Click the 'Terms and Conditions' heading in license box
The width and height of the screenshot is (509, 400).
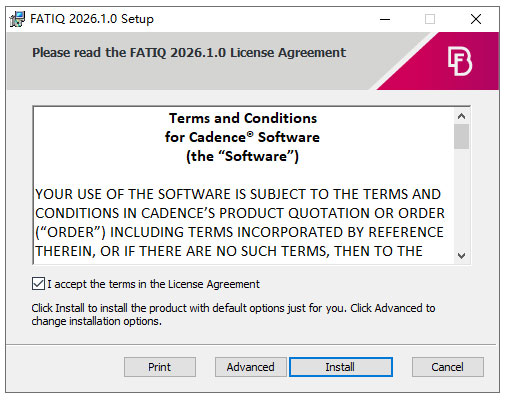point(243,118)
